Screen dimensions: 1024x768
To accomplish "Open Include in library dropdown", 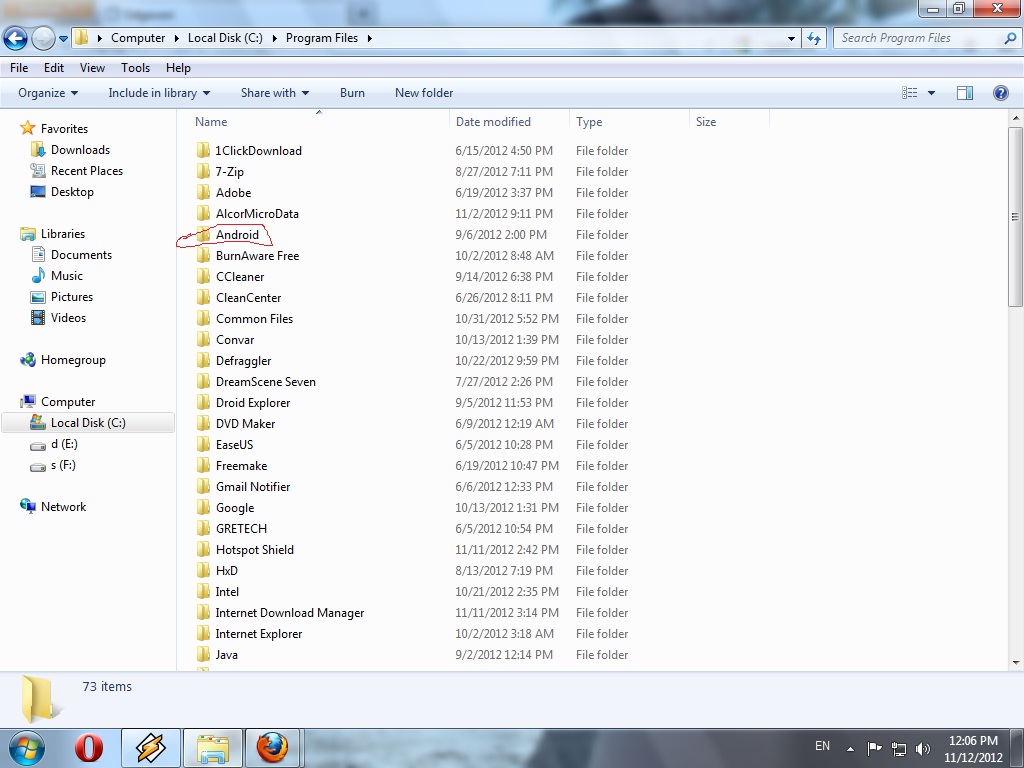I will (159, 93).
